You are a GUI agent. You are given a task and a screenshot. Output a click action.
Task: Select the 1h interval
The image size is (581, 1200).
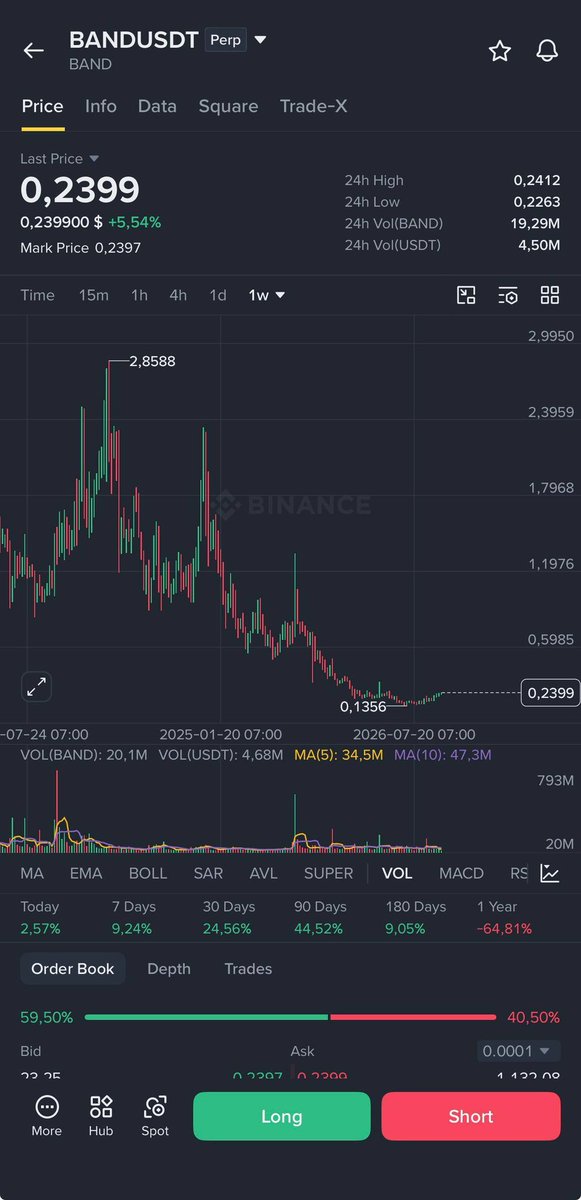[x=139, y=295]
